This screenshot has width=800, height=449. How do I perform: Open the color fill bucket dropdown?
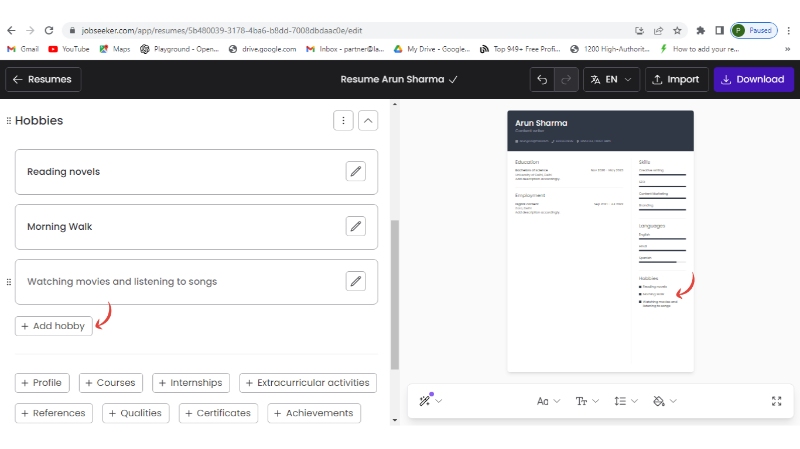pos(664,401)
